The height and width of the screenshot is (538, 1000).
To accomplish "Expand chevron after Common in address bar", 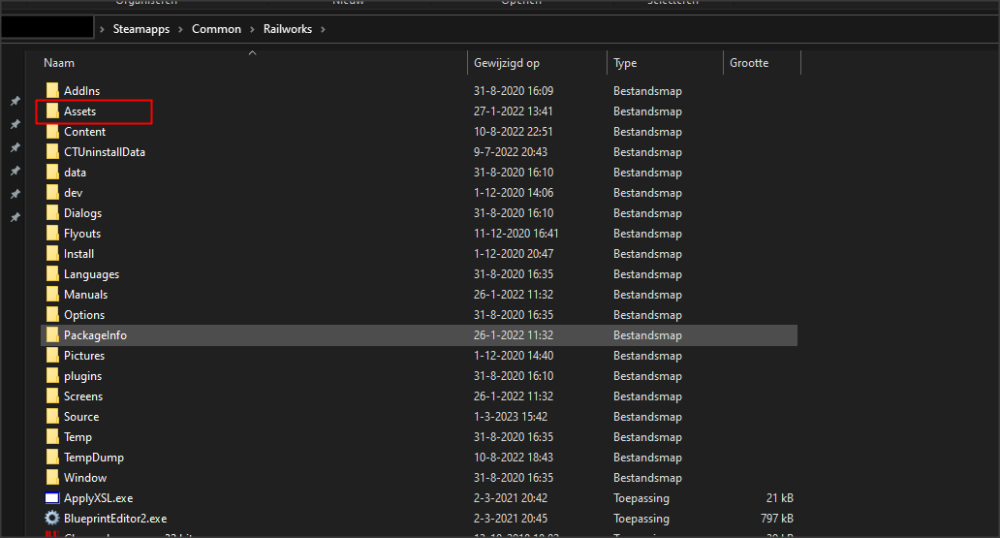I will 252,29.
